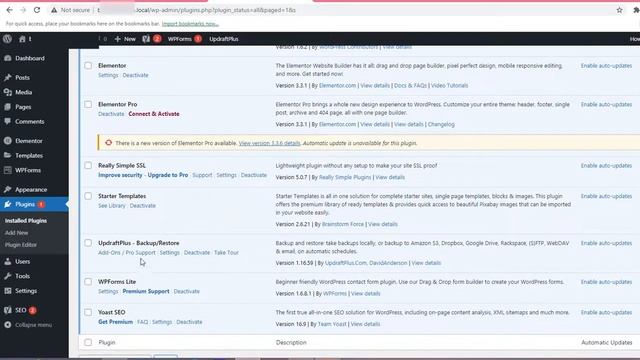Click Connect & Activate for Elementor Pro
Screen dimensions: 640x360
point(154,114)
